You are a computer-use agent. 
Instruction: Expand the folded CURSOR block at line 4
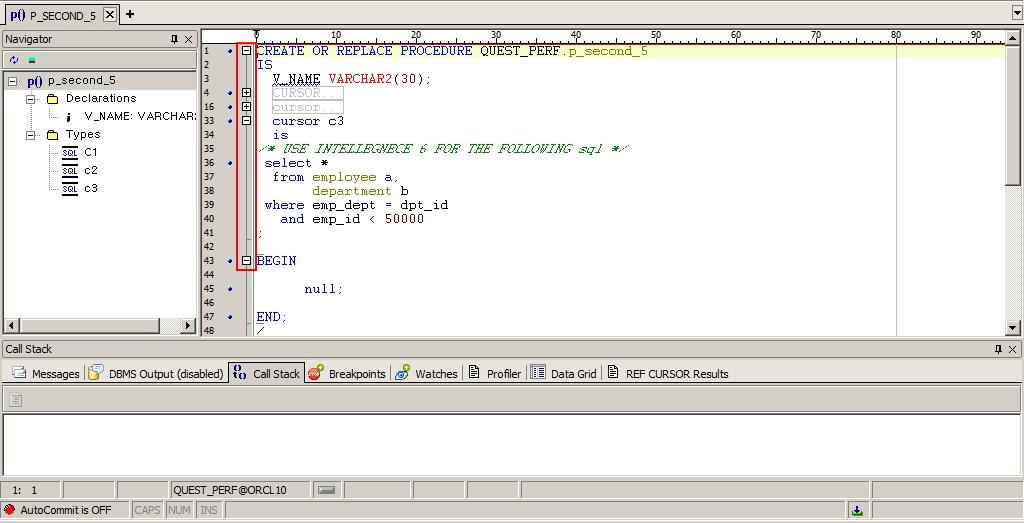tap(246, 93)
